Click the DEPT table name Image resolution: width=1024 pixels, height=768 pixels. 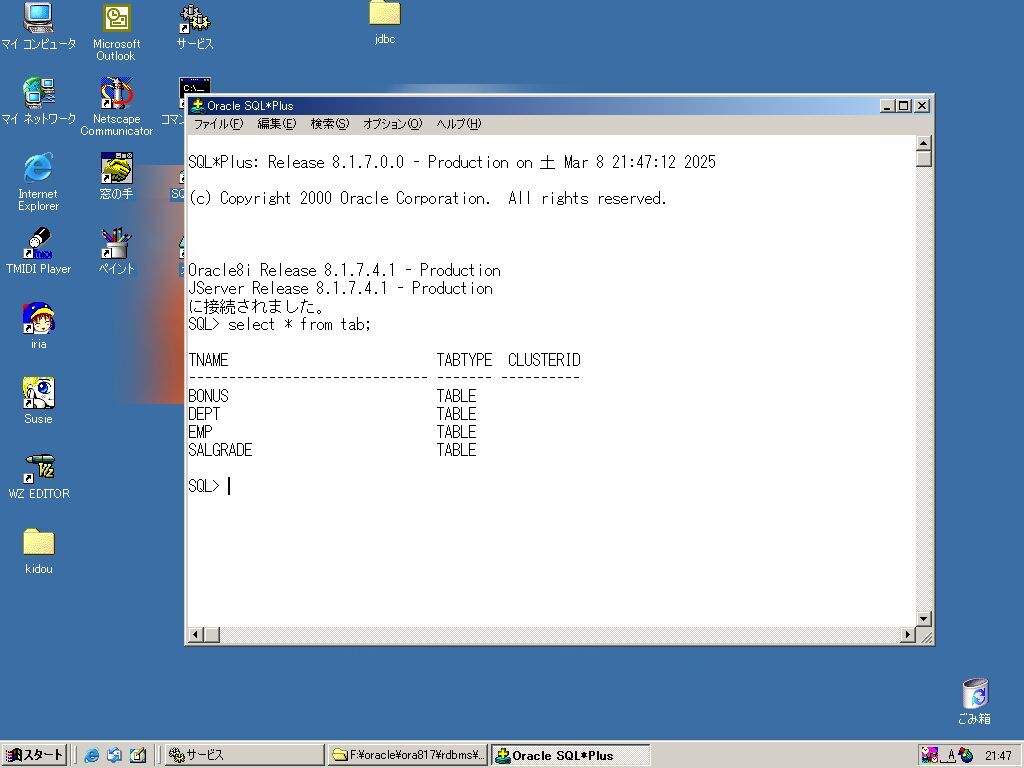[204, 414]
